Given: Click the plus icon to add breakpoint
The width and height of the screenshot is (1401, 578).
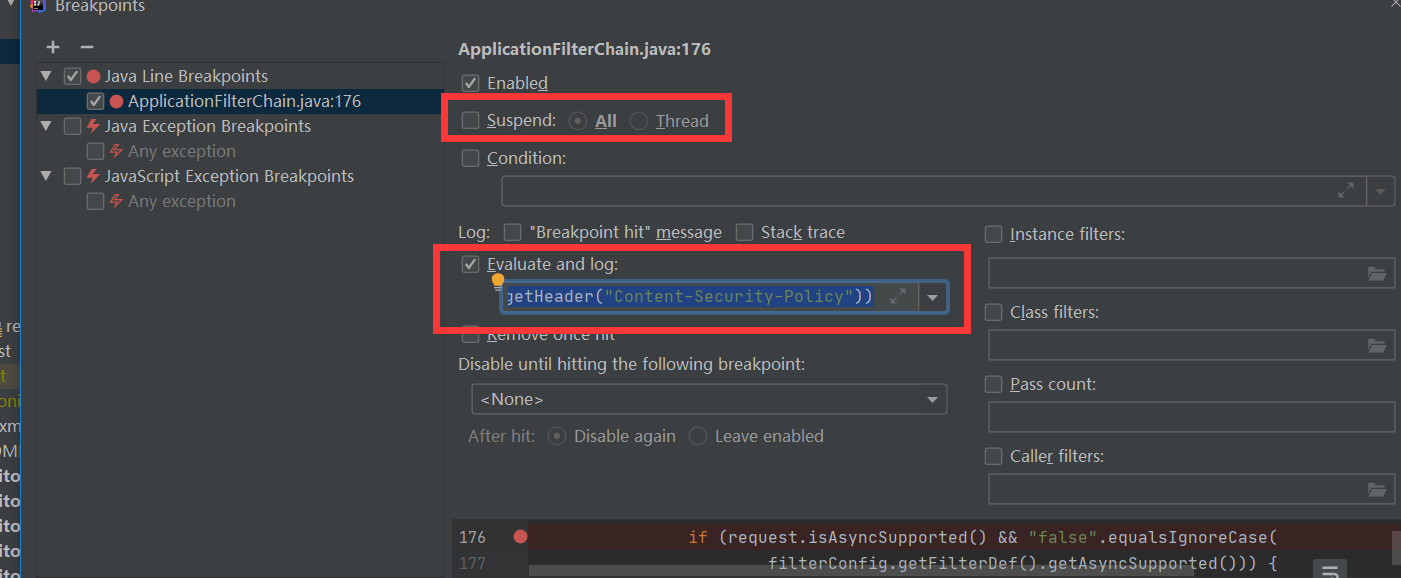Looking at the screenshot, I should [53, 47].
